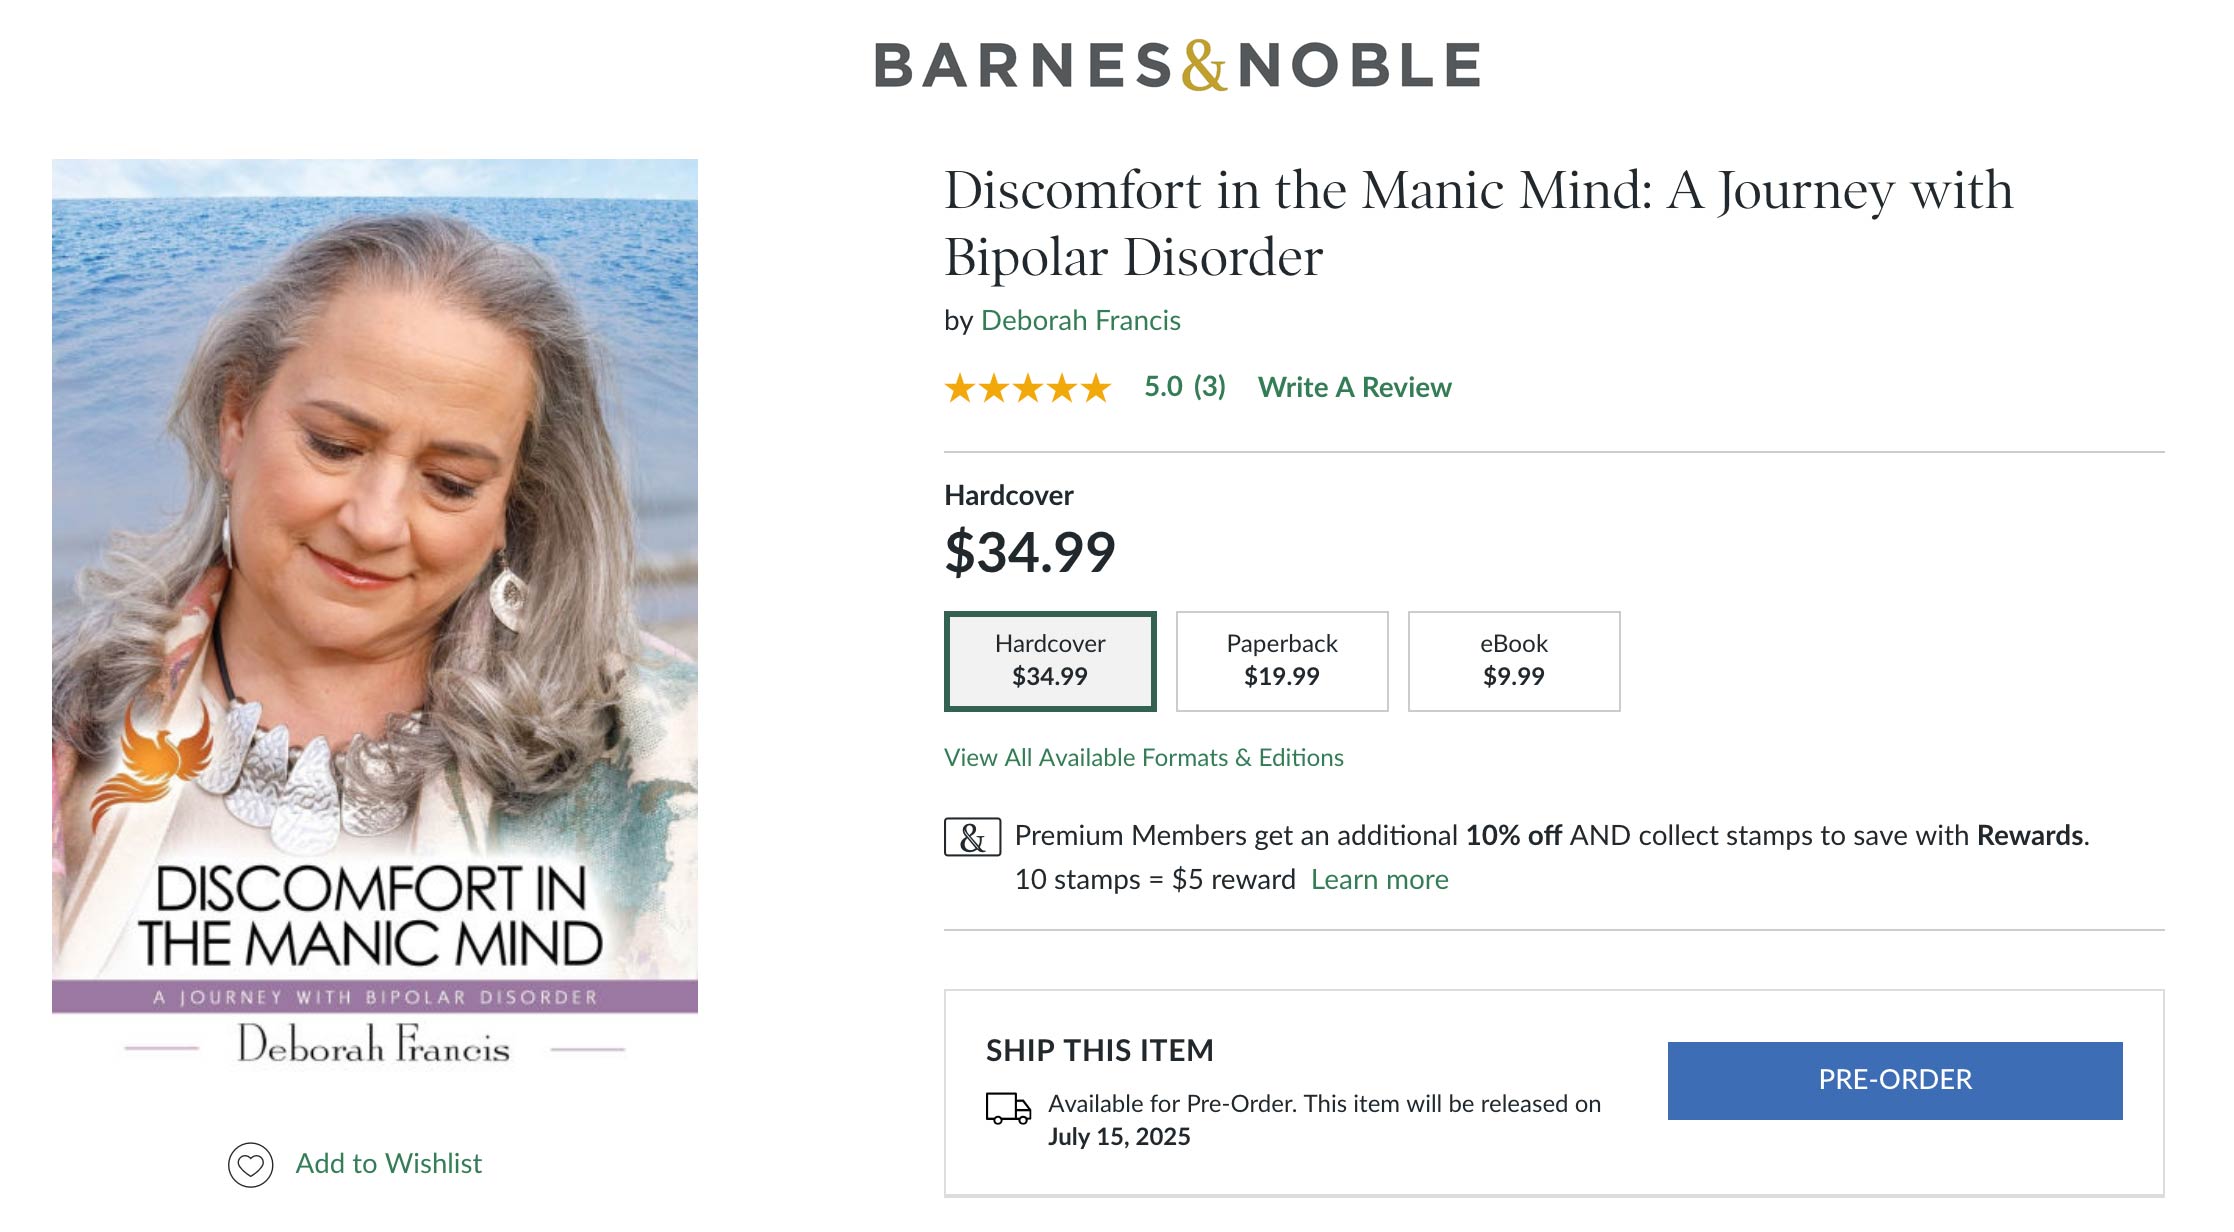Click the 5.0 (3) rating count
2234x1232 pixels.
(x=1184, y=387)
